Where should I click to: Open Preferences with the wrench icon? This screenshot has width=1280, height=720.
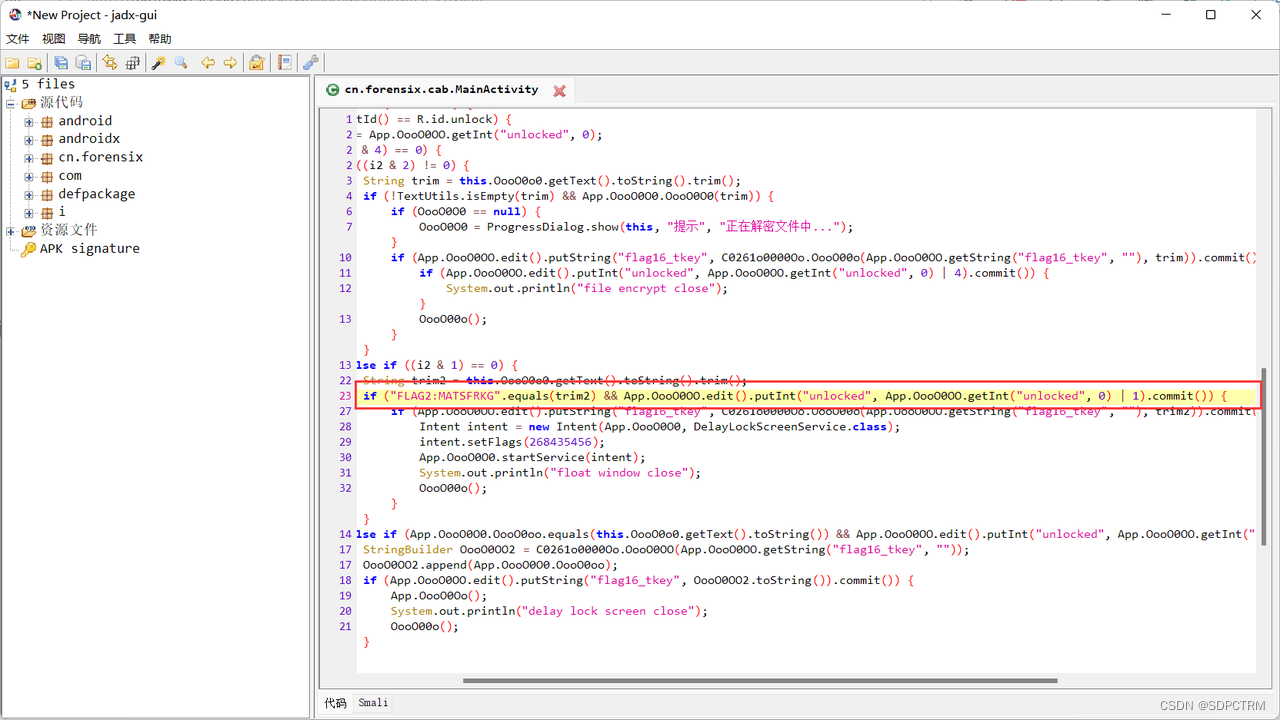[x=311, y=63]
